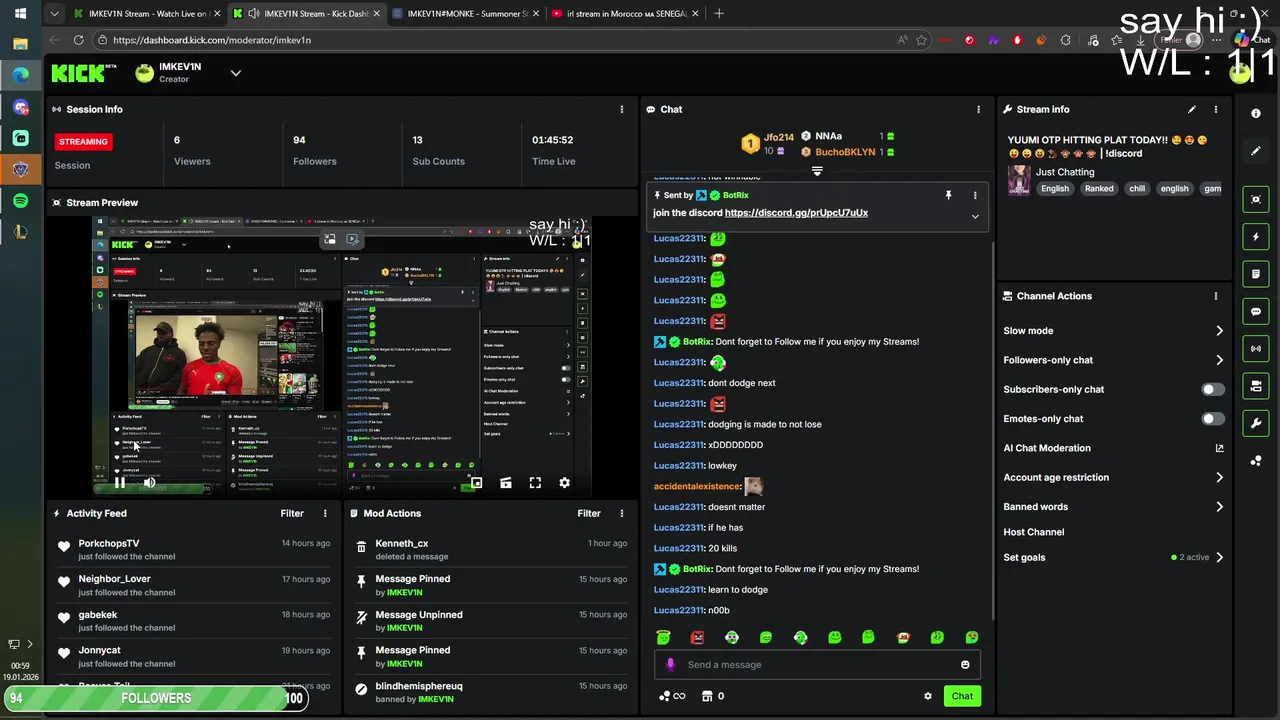Viewport: 1280px width, 720px height.
Task: Collapse the chat leaderboard using the handle
Action: pyautogui.click(x=817, y=171)
